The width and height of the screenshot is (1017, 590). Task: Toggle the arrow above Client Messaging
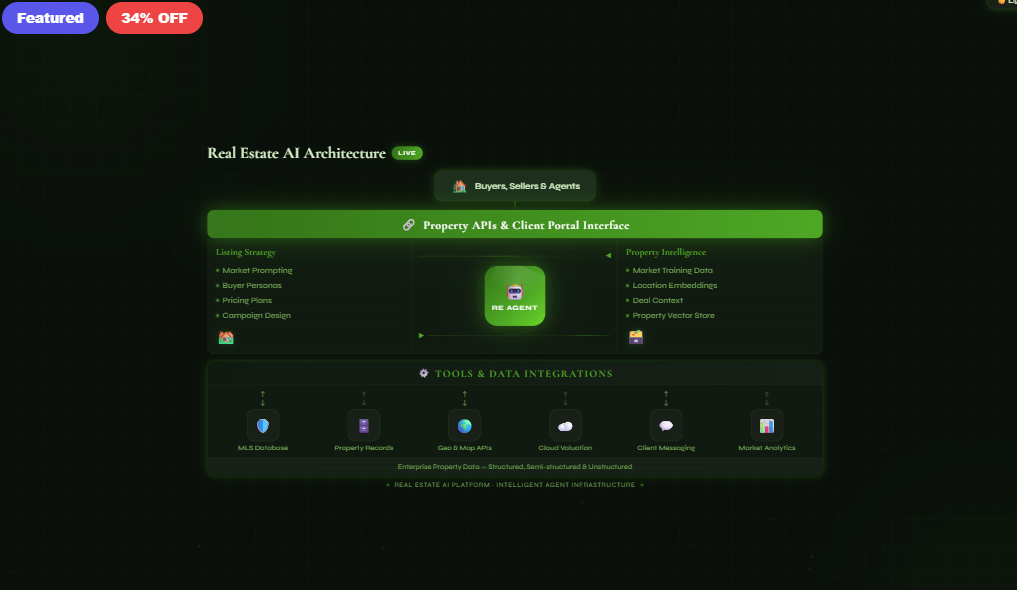point(666,397)
